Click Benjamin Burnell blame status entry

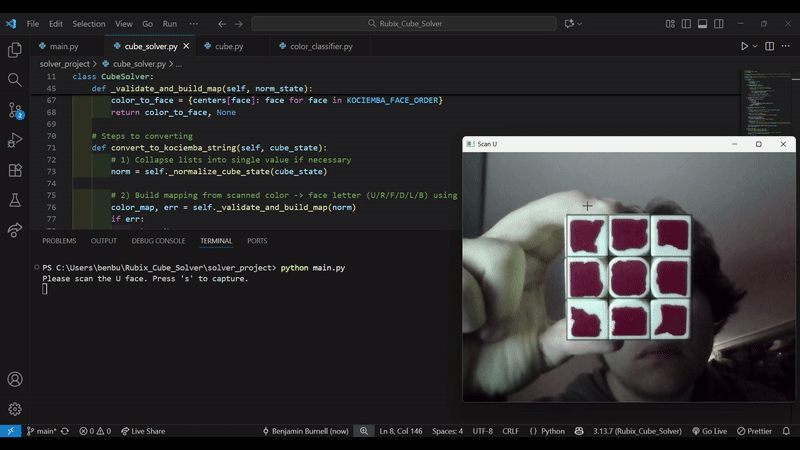click(x=305, y=431)
